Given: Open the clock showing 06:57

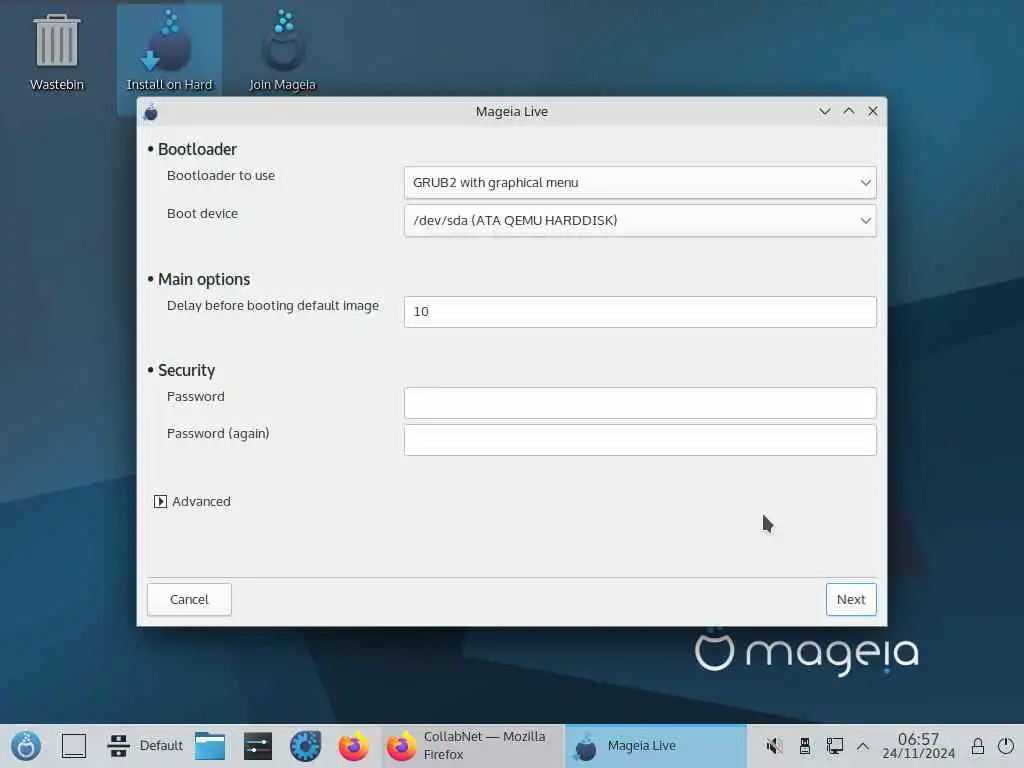Looking at the screenshot, I should (x=918, y=746).
